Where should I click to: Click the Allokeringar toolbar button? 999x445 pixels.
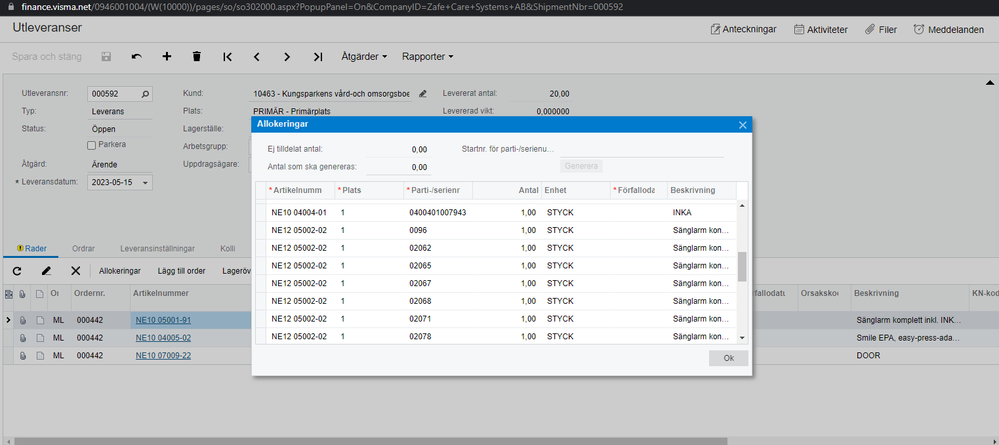point(120,271)
